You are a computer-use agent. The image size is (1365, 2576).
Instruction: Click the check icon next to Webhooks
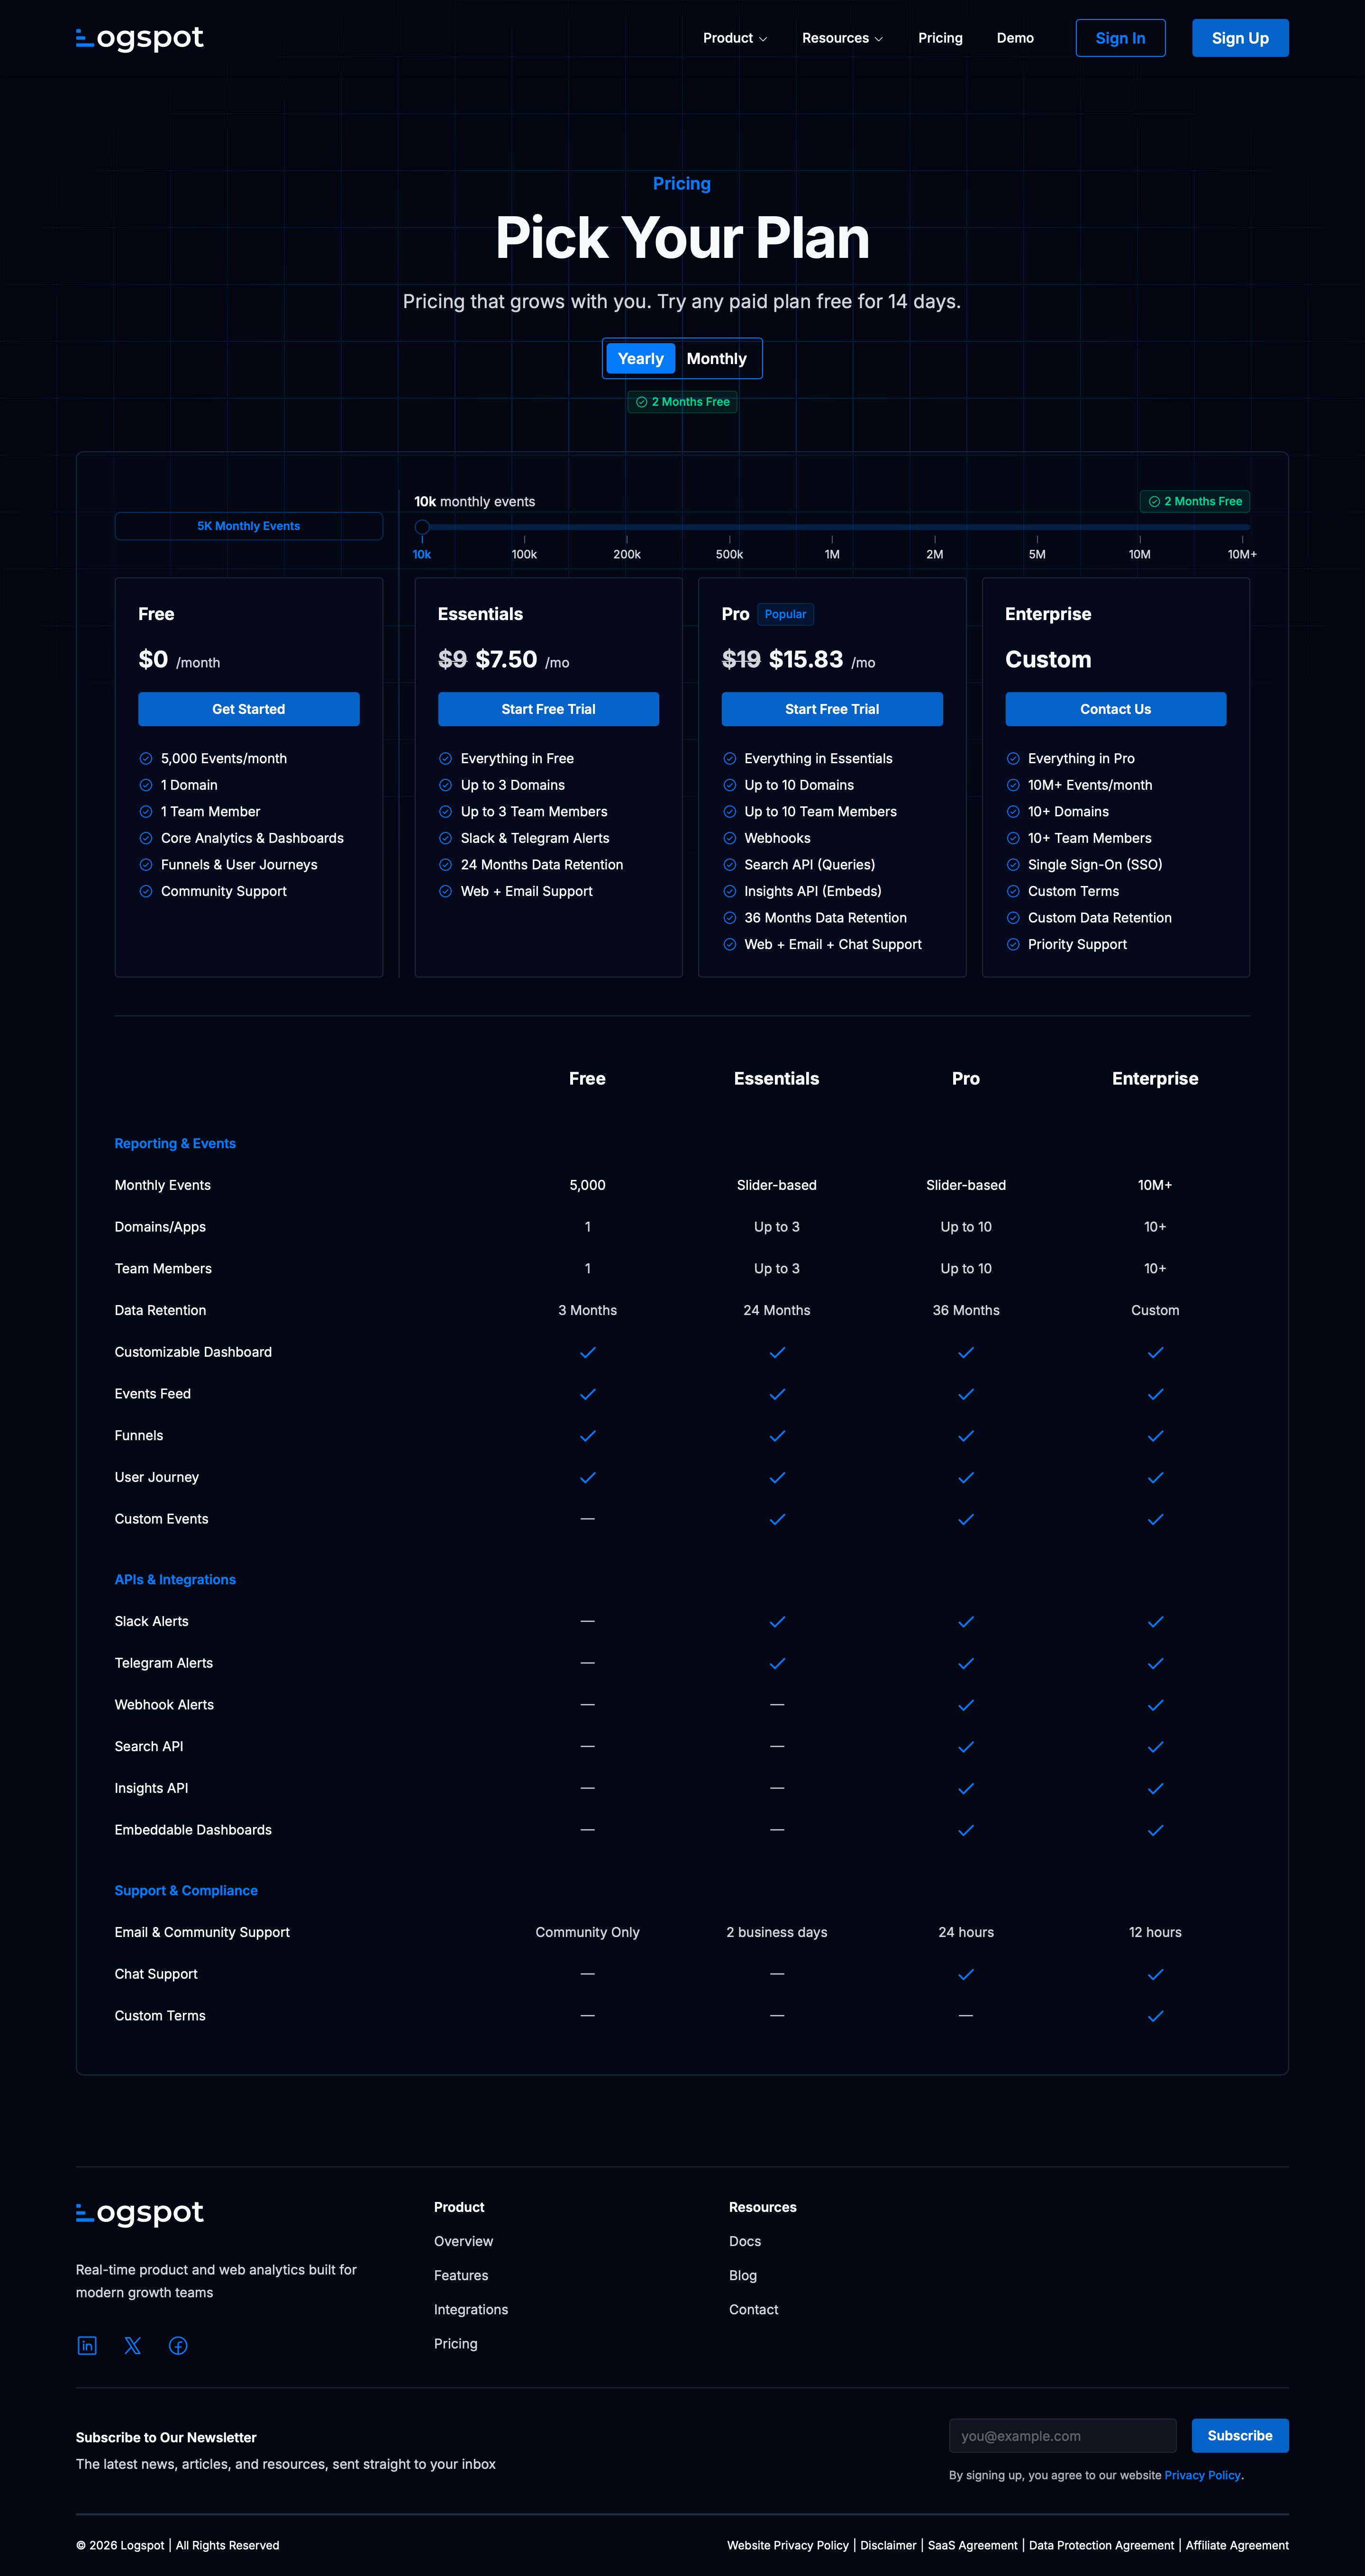point(730,838)
